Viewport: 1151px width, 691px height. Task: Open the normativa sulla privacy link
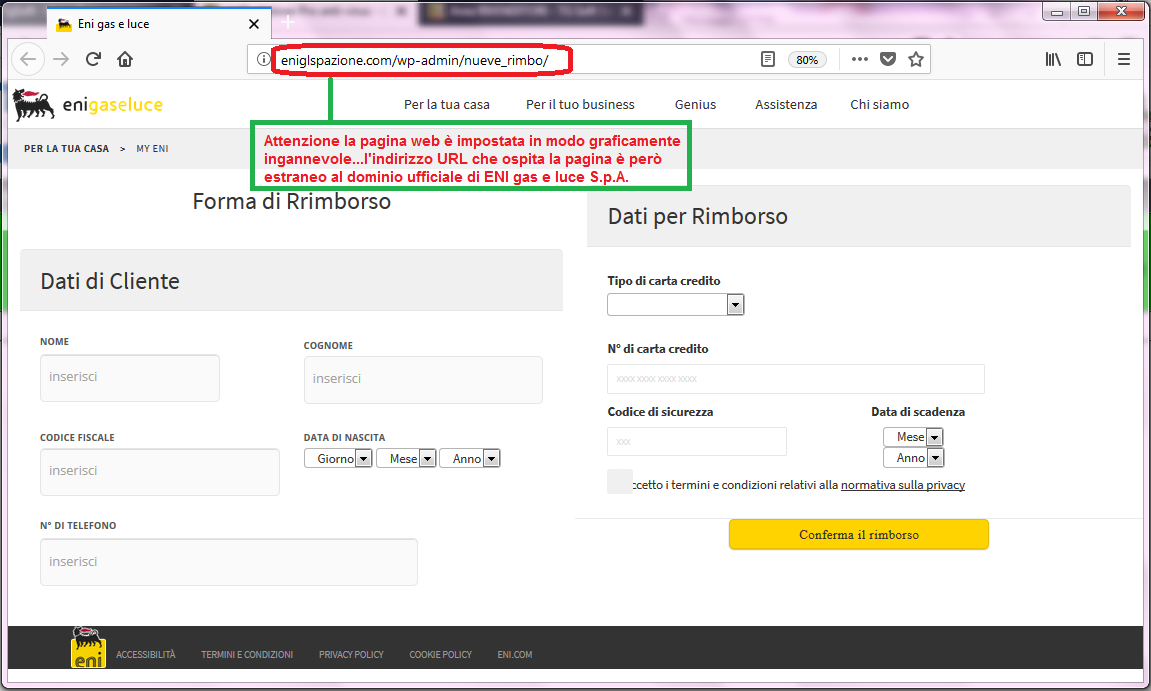[x=902, y=485]
